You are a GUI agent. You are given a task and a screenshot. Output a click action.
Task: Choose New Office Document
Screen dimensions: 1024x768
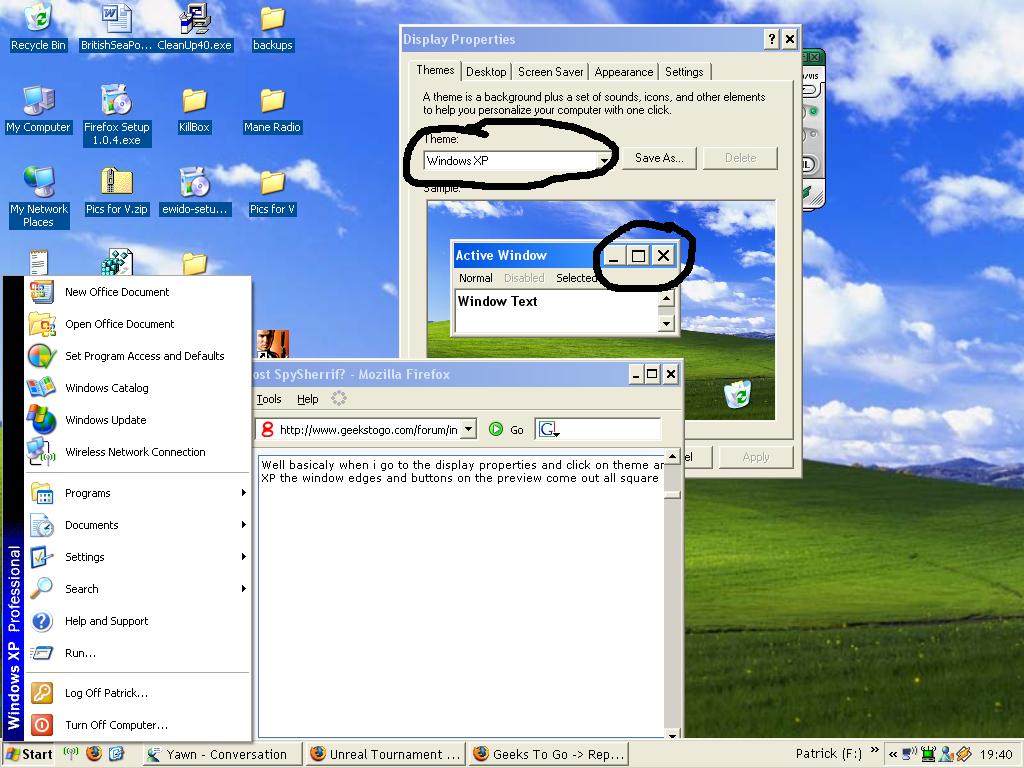click(138, 292)
